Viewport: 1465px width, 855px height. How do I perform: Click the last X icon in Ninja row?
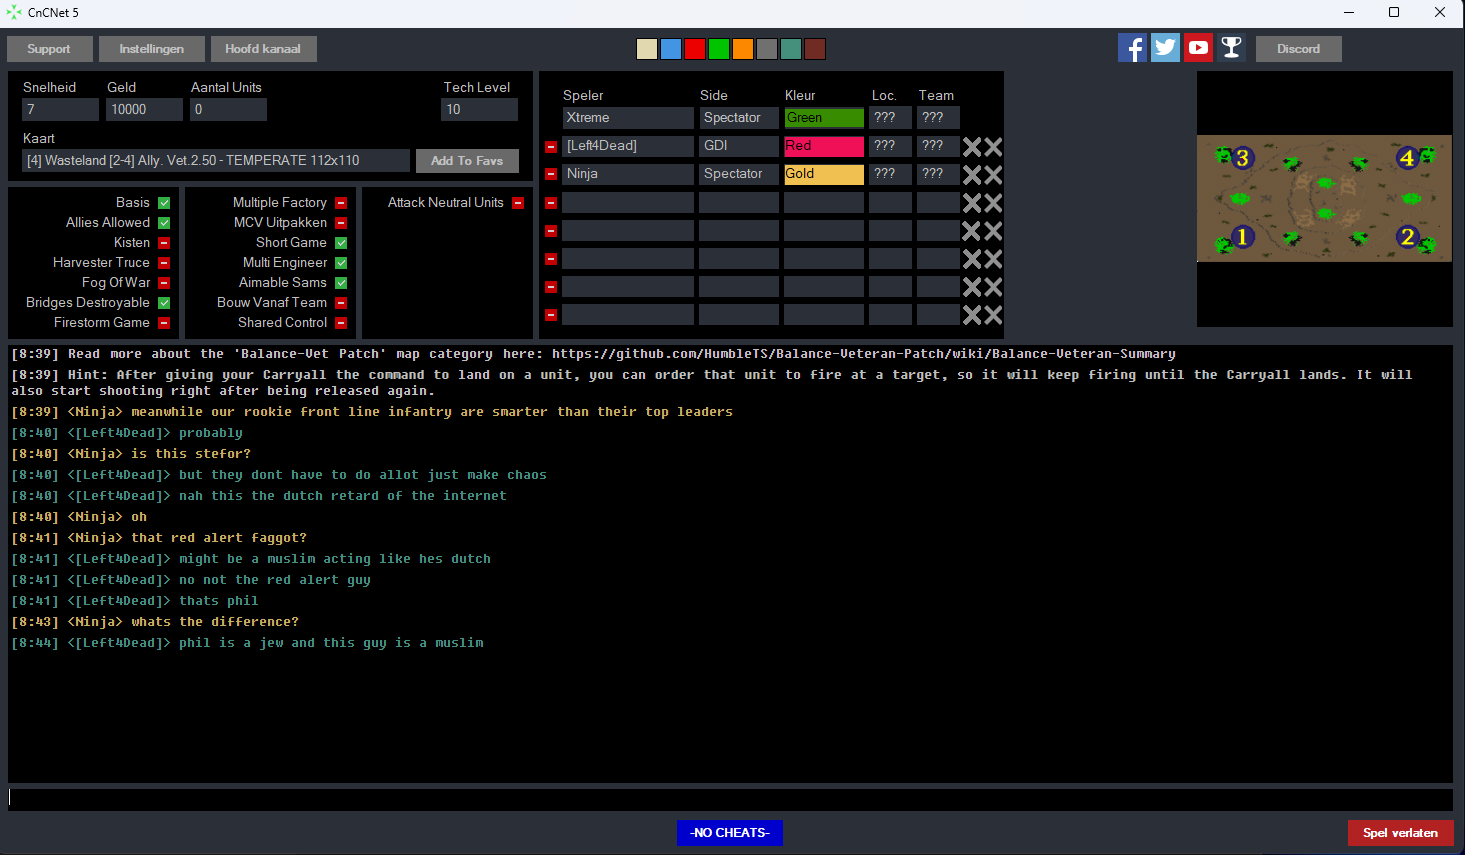coord(993,175)
